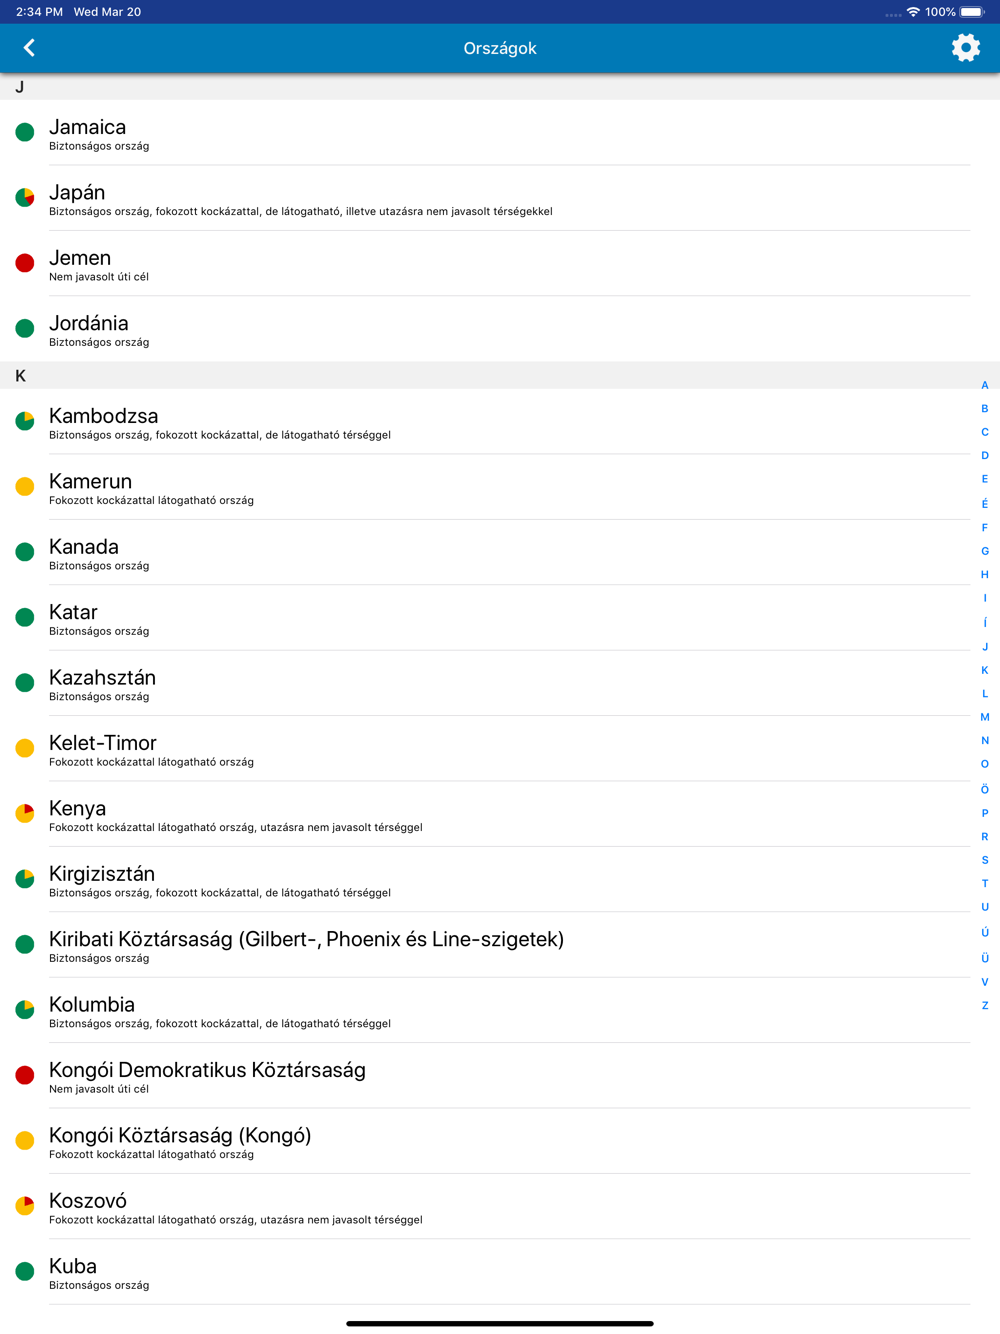Tap the green status dot beside Kuba
The image size is (1000, 1334).
click(25, 1271)
